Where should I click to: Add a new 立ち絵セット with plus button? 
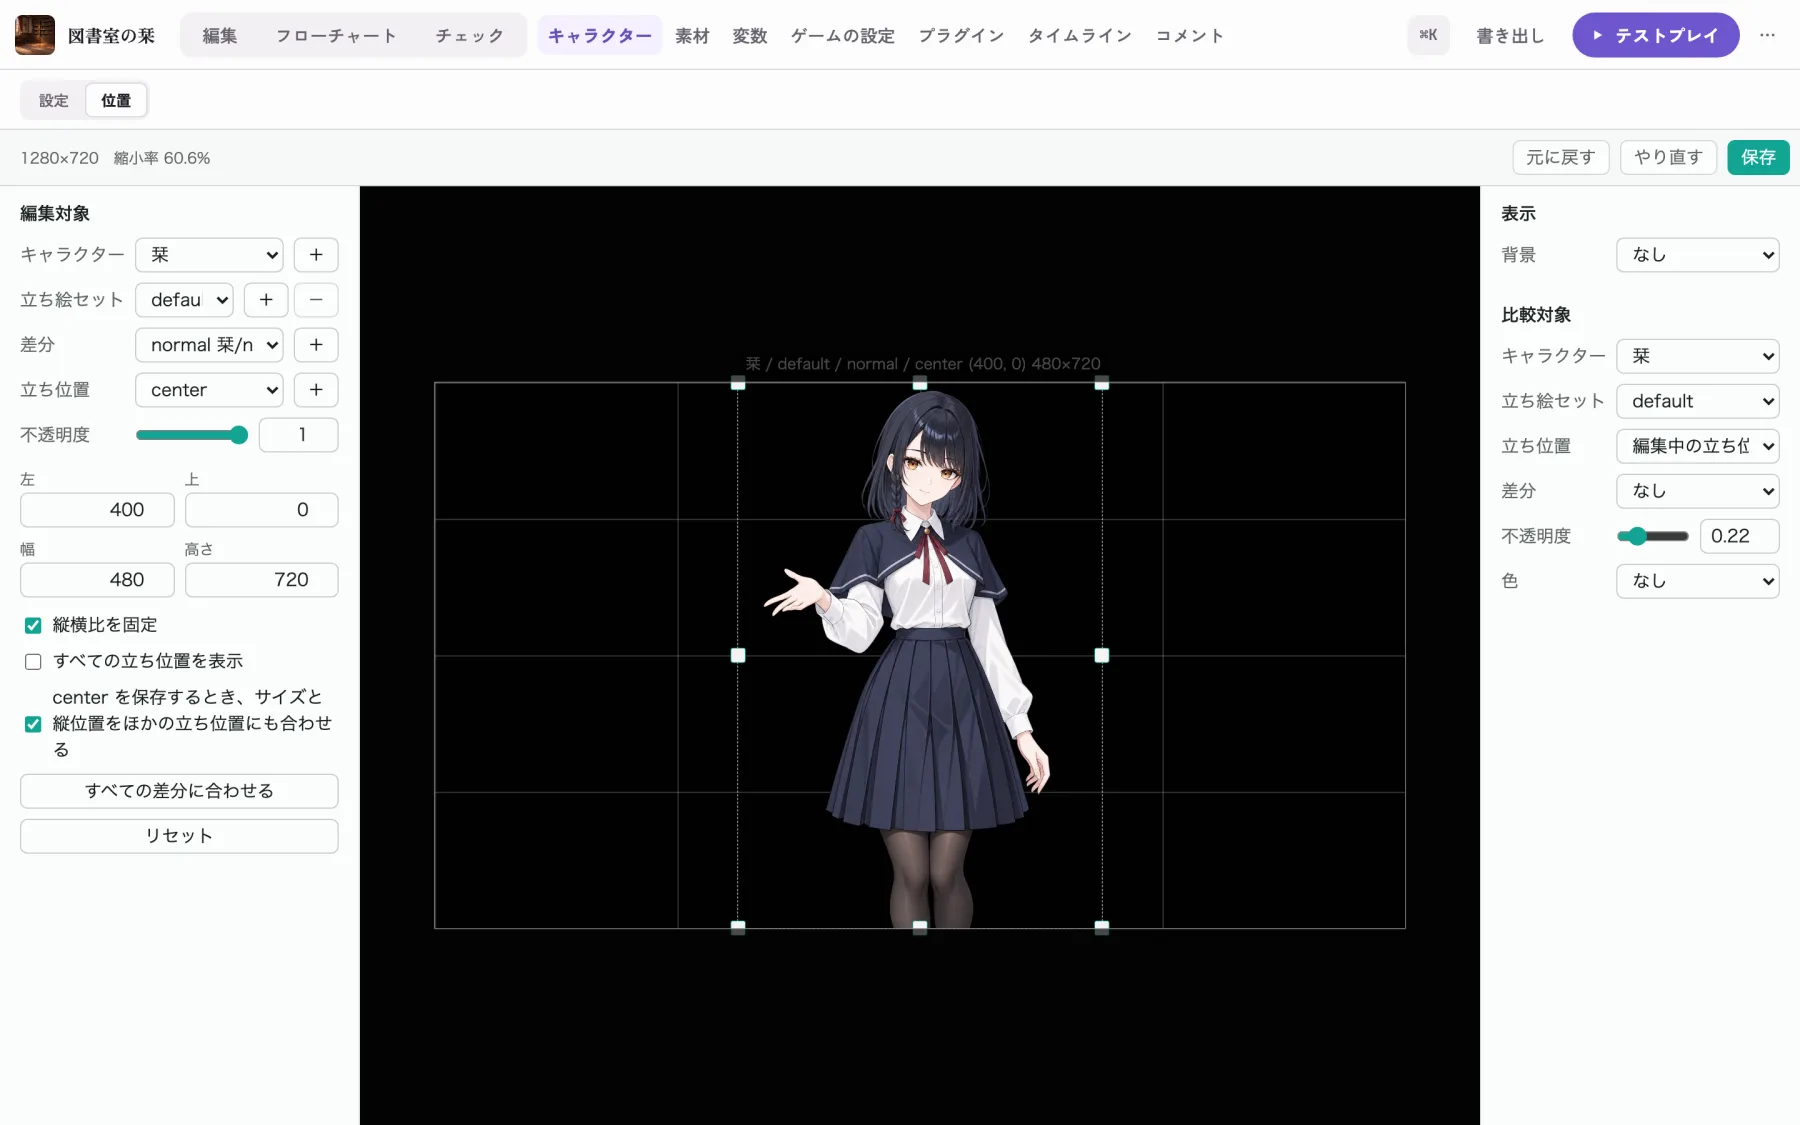tap(266, 300)
